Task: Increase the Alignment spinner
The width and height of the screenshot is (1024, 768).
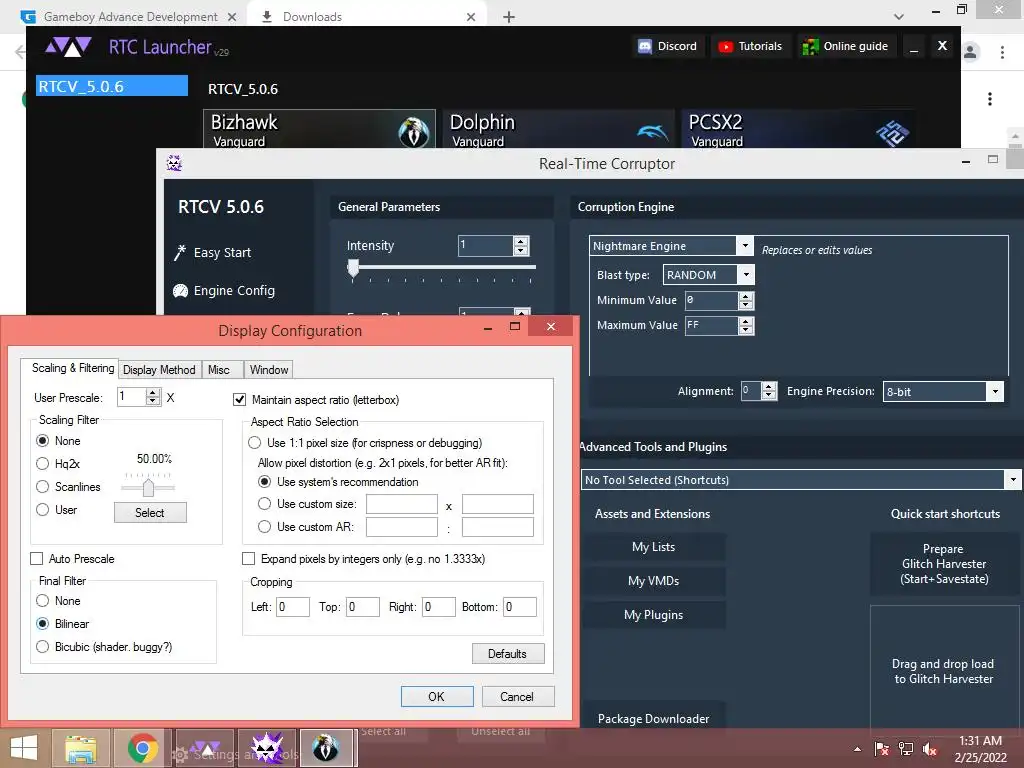Action: tap(769, 387)
